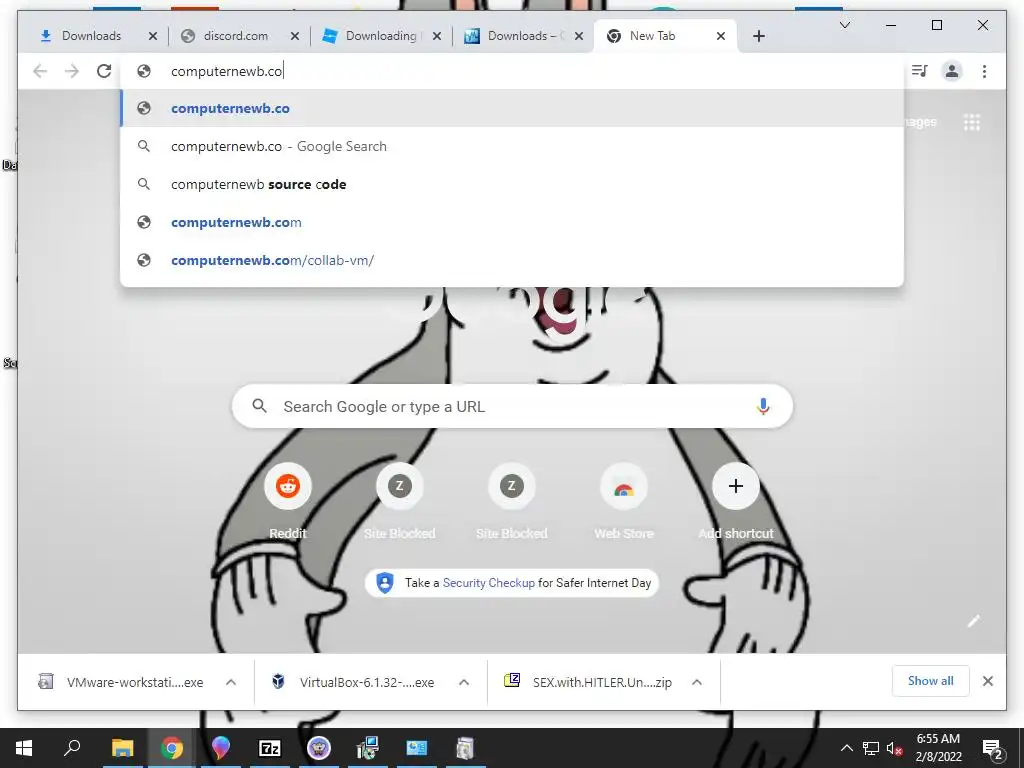Select computernewb.co URL suggestion
The width and height of the screenshot is (1024, 768).
tap(512, 108)
